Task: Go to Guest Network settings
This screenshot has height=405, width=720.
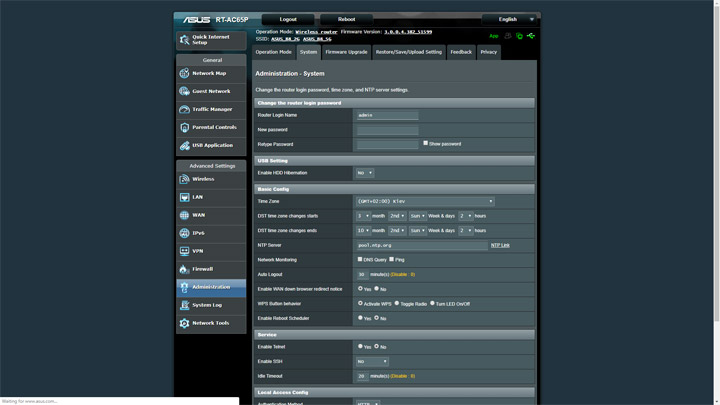Action: [211, 91]
